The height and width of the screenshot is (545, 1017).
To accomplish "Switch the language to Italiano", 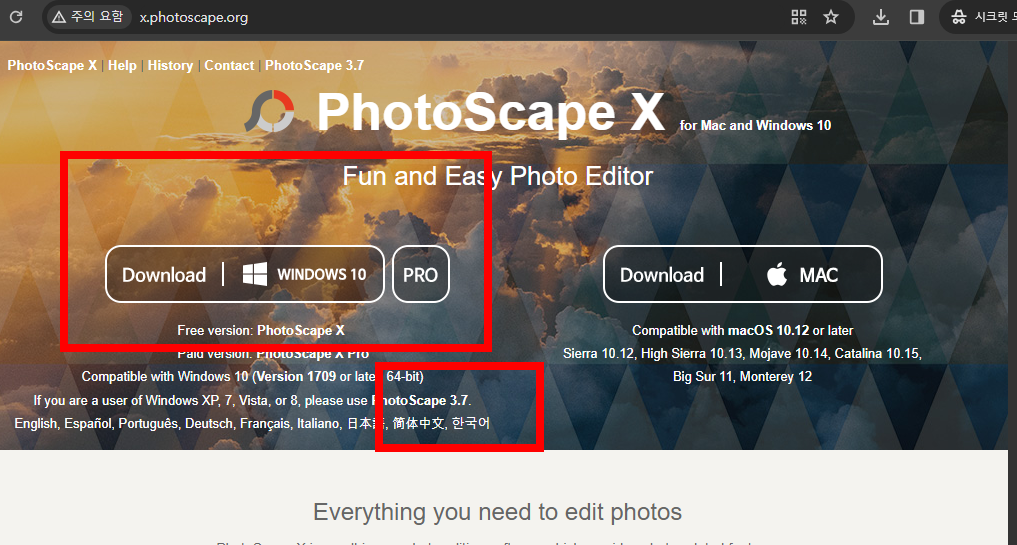I will pyautogui.click(x=318, y=424).
